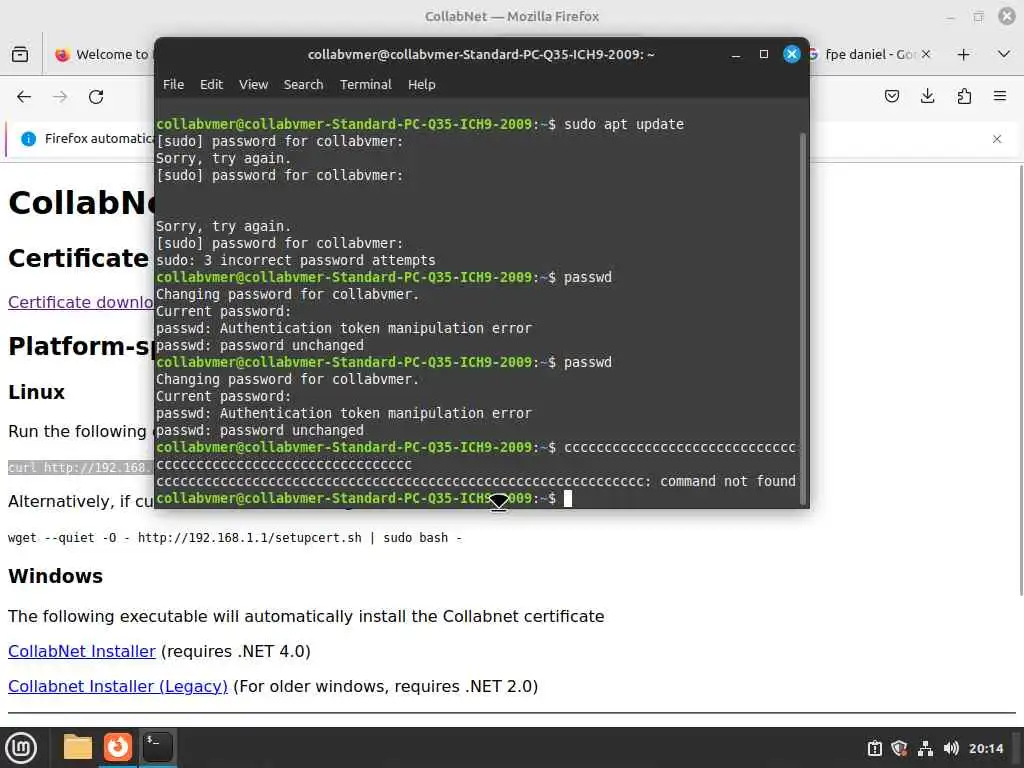This screenshot has height=768, width=1024.
Task: Open the Linux Mint start menu
Action: pyautogui.click(x=20, y=748)
